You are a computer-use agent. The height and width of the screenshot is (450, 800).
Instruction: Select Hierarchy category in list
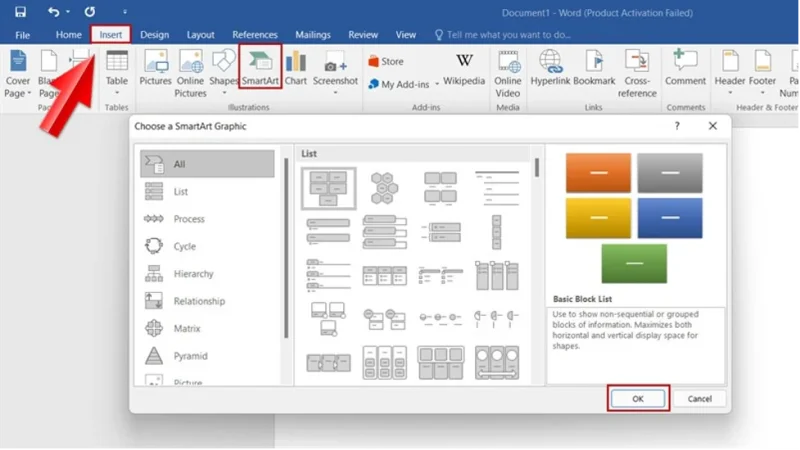tap(194, 274)
